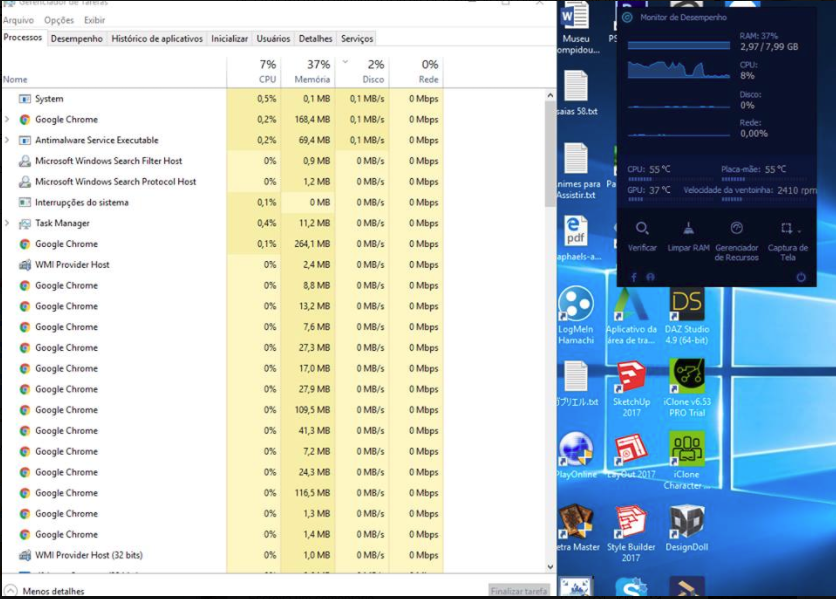Screen dimensions: 836x599
Task: Sort by the Rede column header
Action: (416, 71)
